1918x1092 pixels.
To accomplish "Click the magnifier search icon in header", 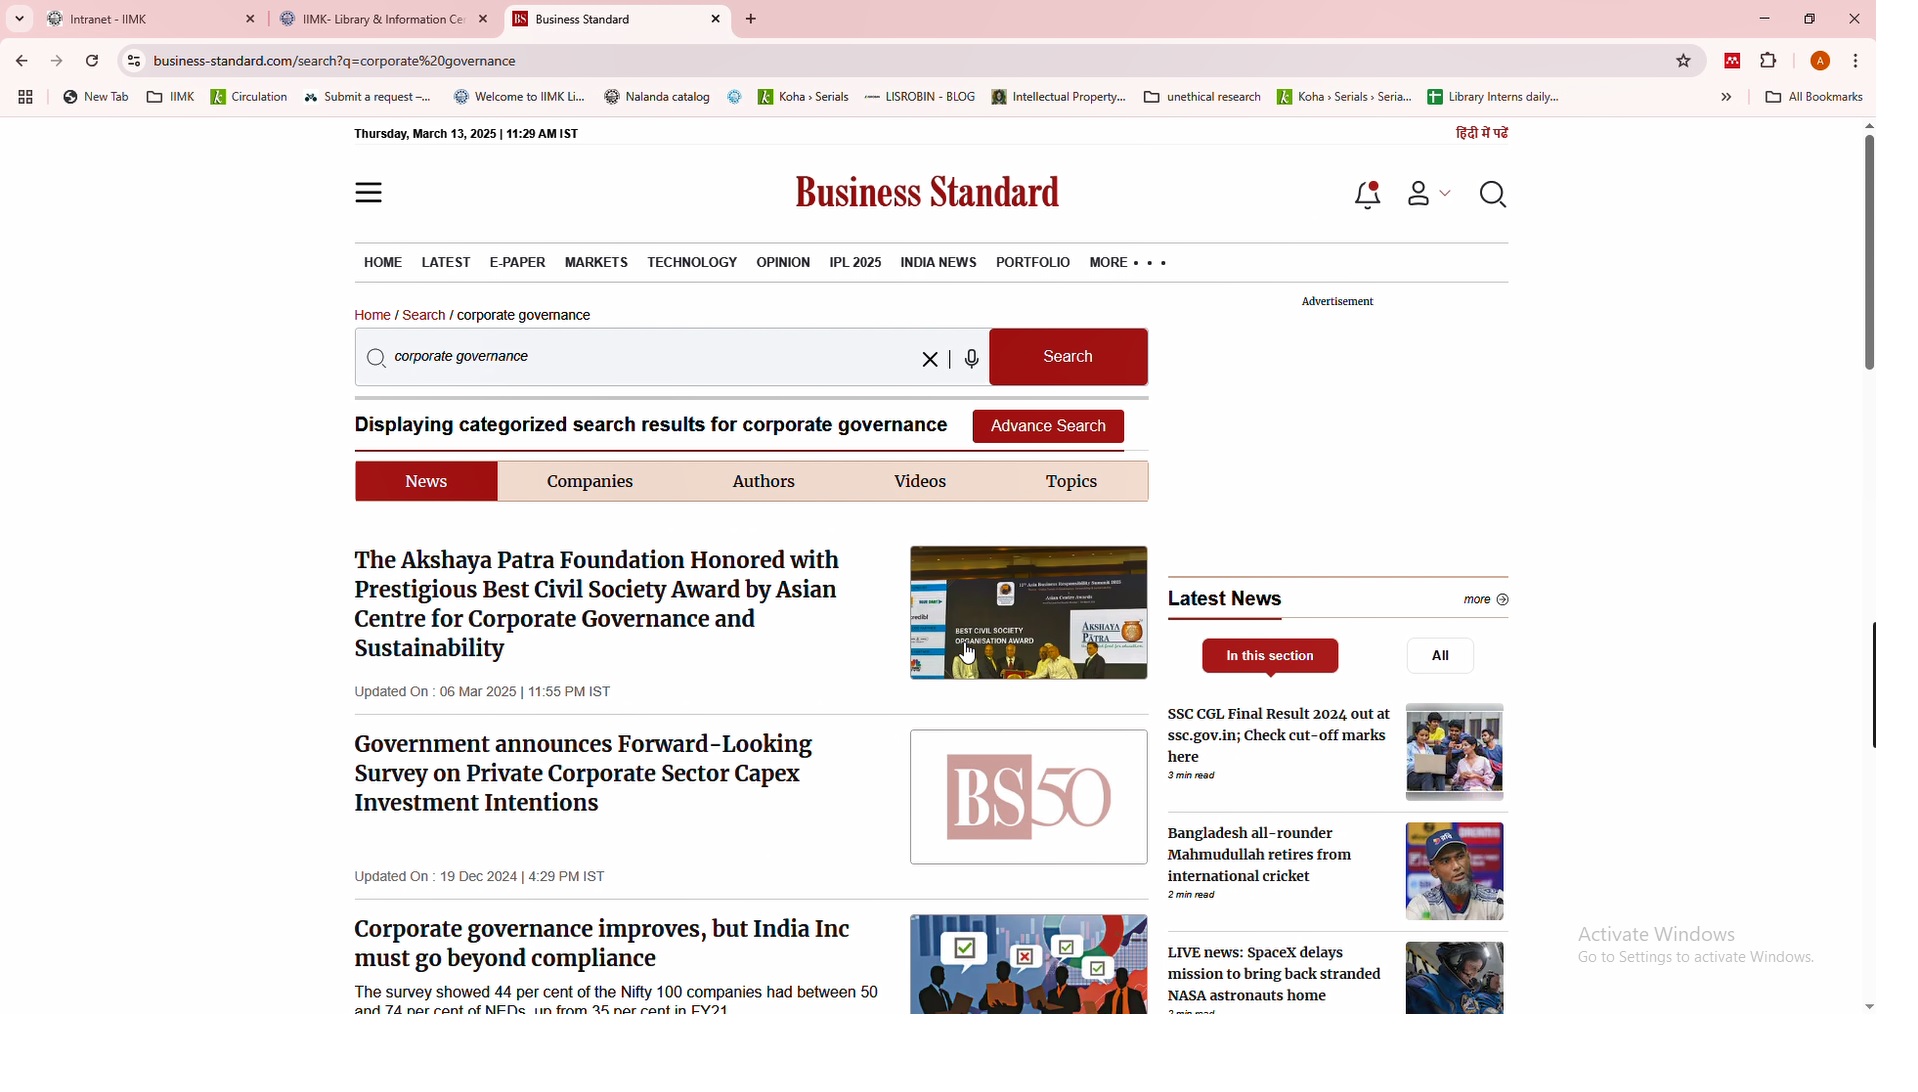I will click(x=1493, y=195).
